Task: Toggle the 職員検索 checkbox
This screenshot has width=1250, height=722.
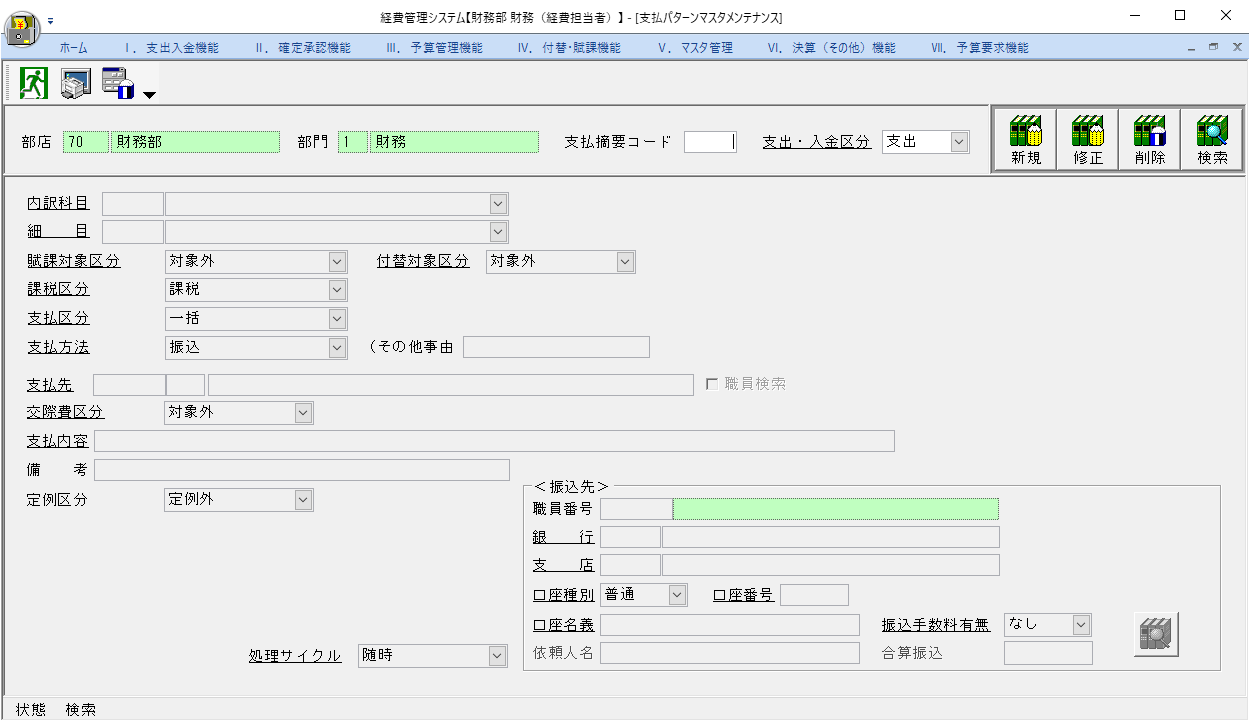Action: coord(712,384)
